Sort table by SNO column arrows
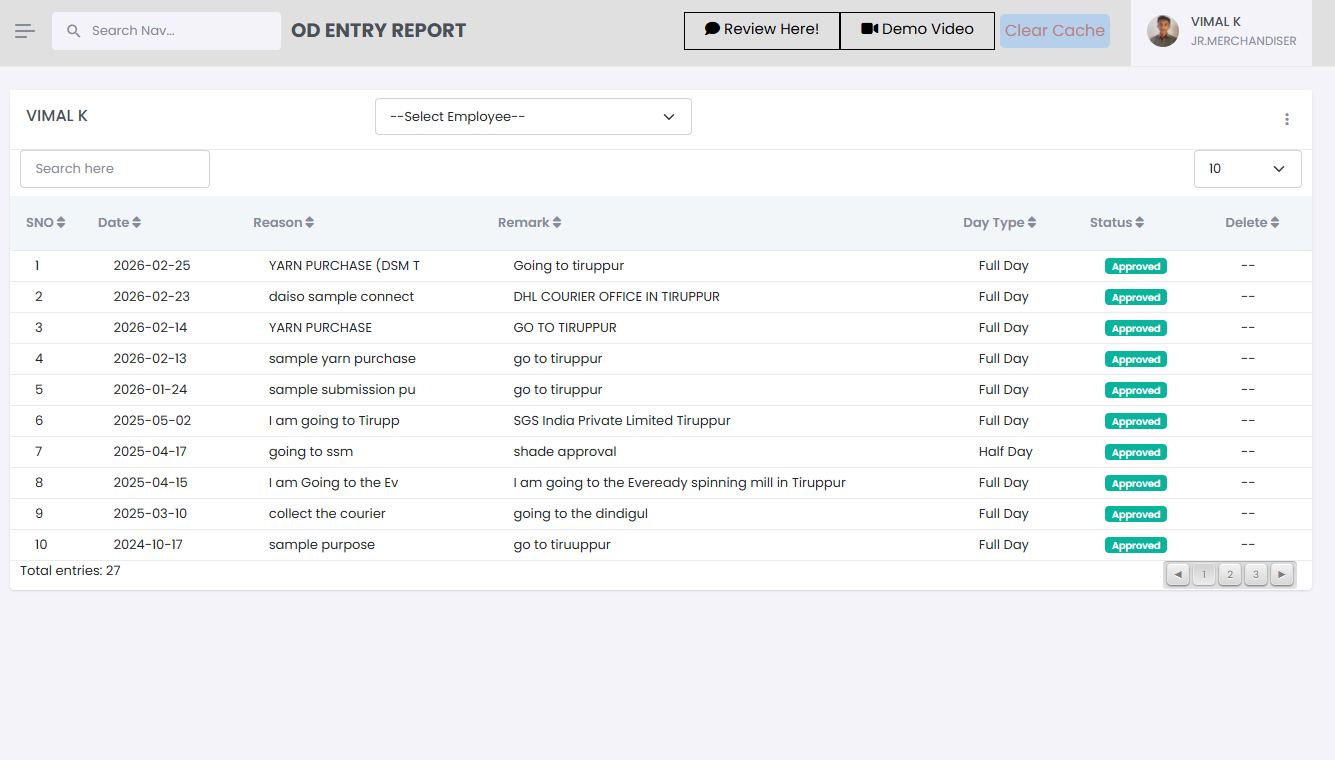Viewport: 1335px width, 760px height. click(61, 223)
